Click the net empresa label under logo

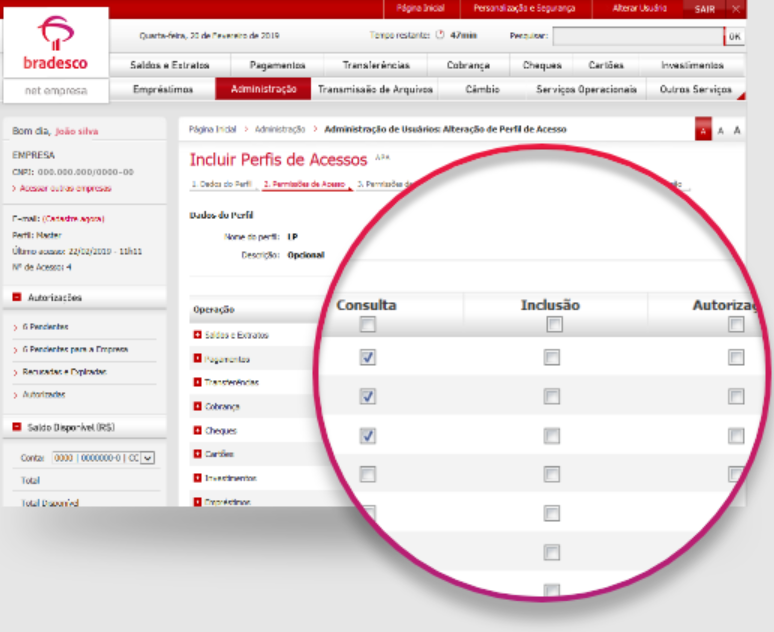56,90
